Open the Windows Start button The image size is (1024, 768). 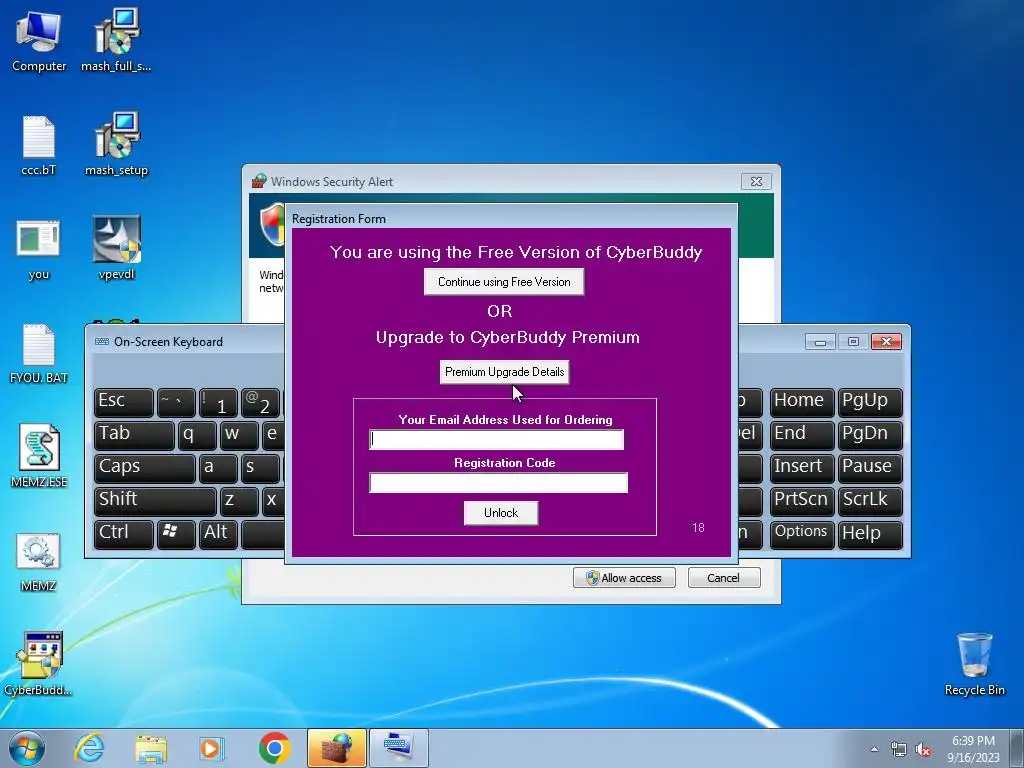[27, 748]
